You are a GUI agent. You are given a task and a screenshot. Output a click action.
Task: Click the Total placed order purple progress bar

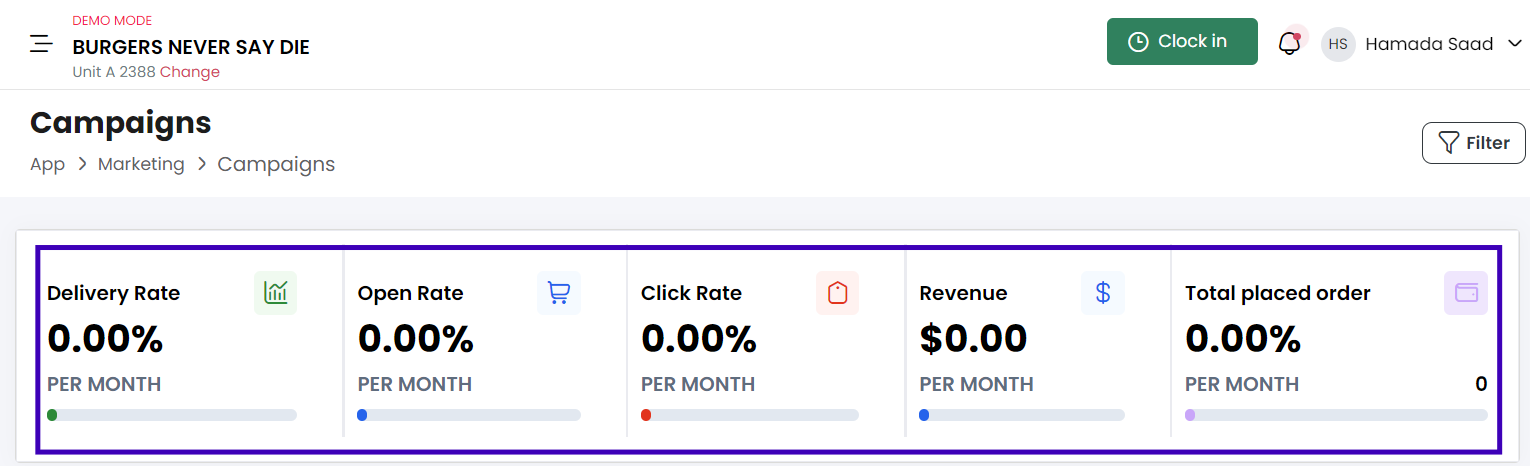[1336, 415]
